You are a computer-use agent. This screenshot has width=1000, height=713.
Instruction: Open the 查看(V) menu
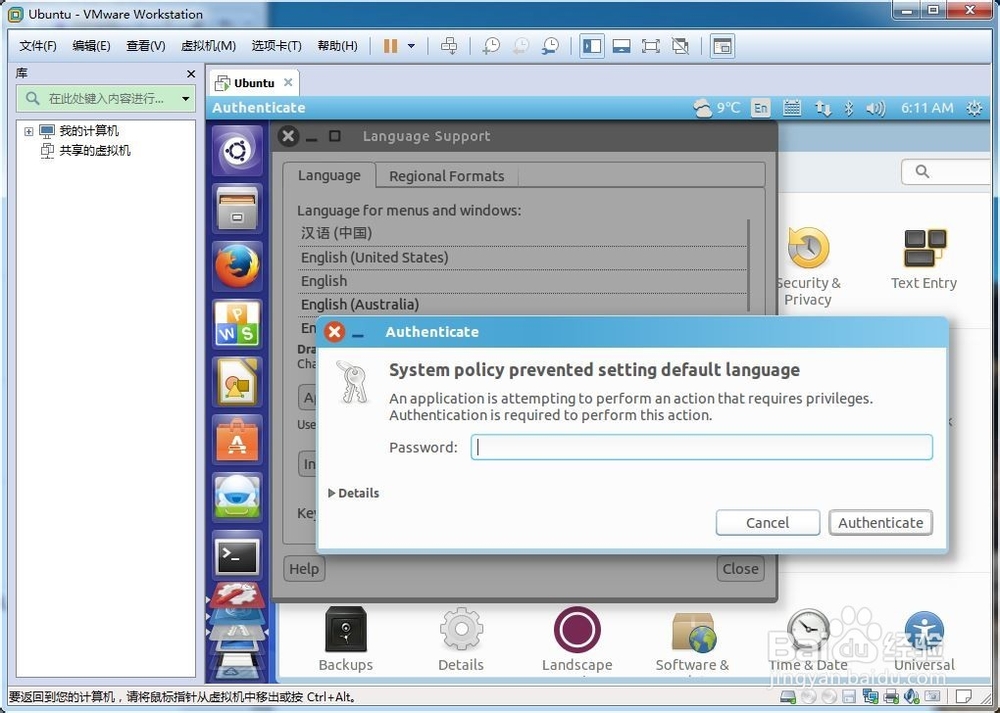coord(145,46)
